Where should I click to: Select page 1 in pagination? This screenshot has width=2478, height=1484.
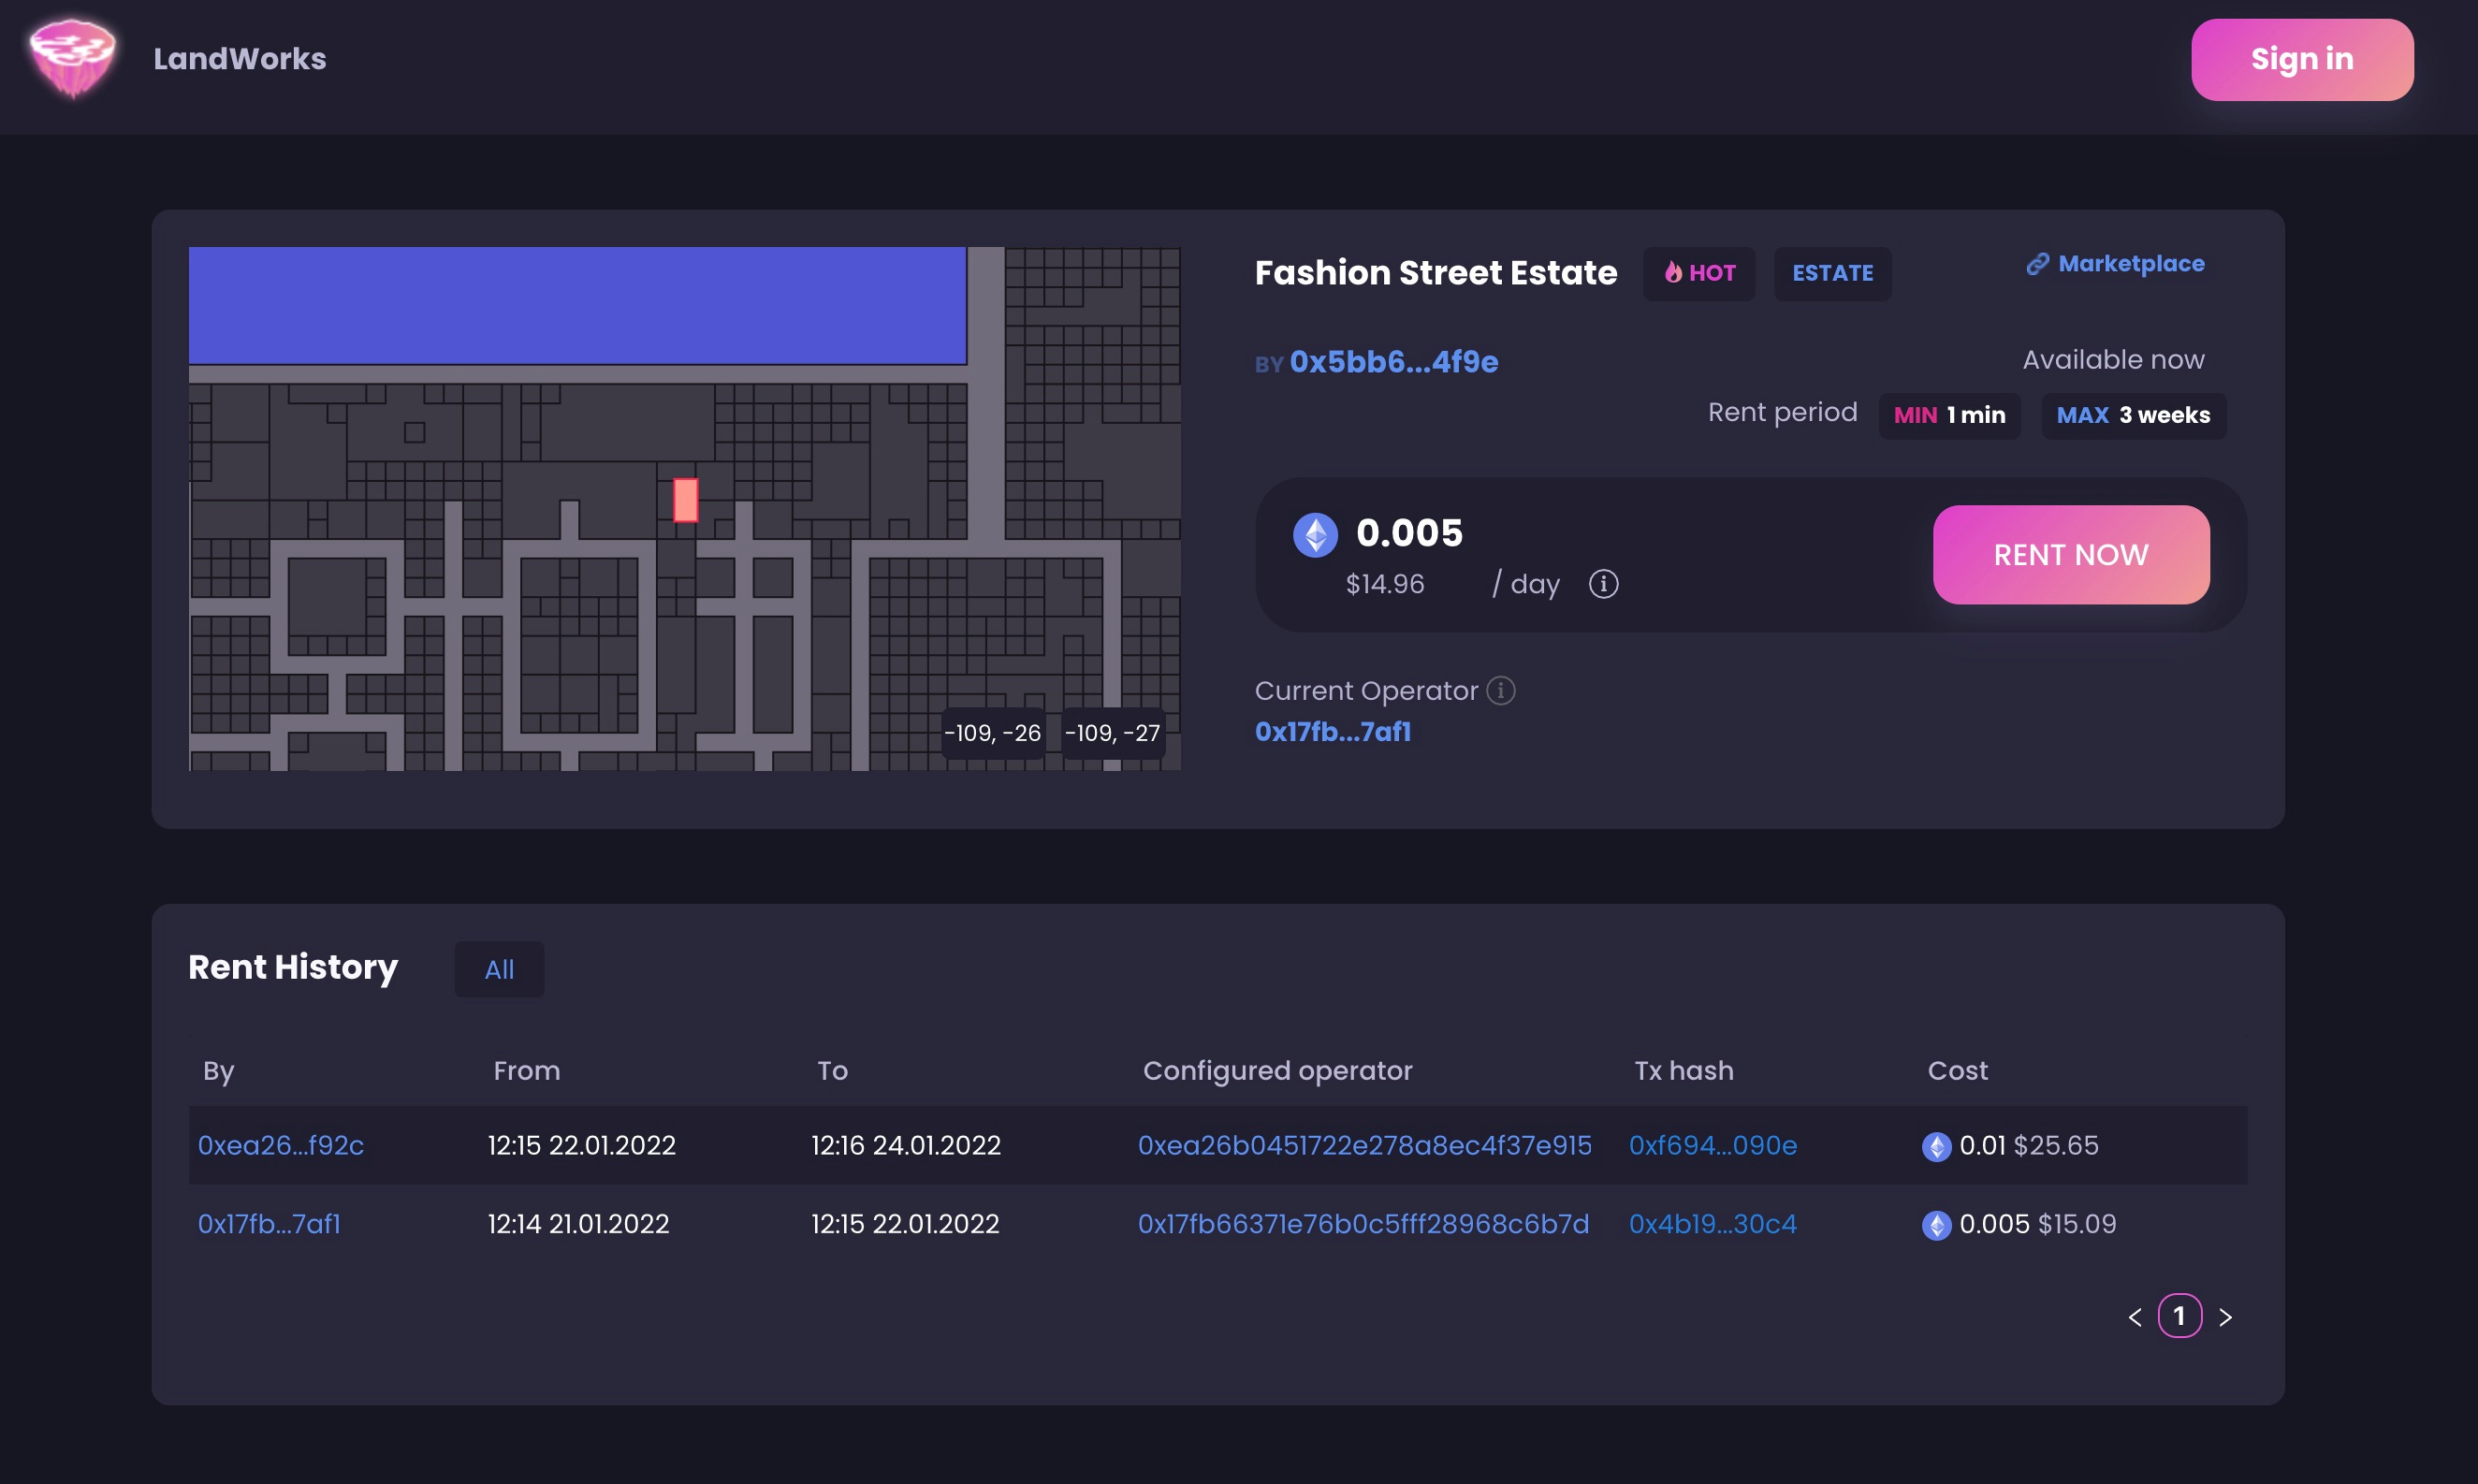pos(2180,1316)
